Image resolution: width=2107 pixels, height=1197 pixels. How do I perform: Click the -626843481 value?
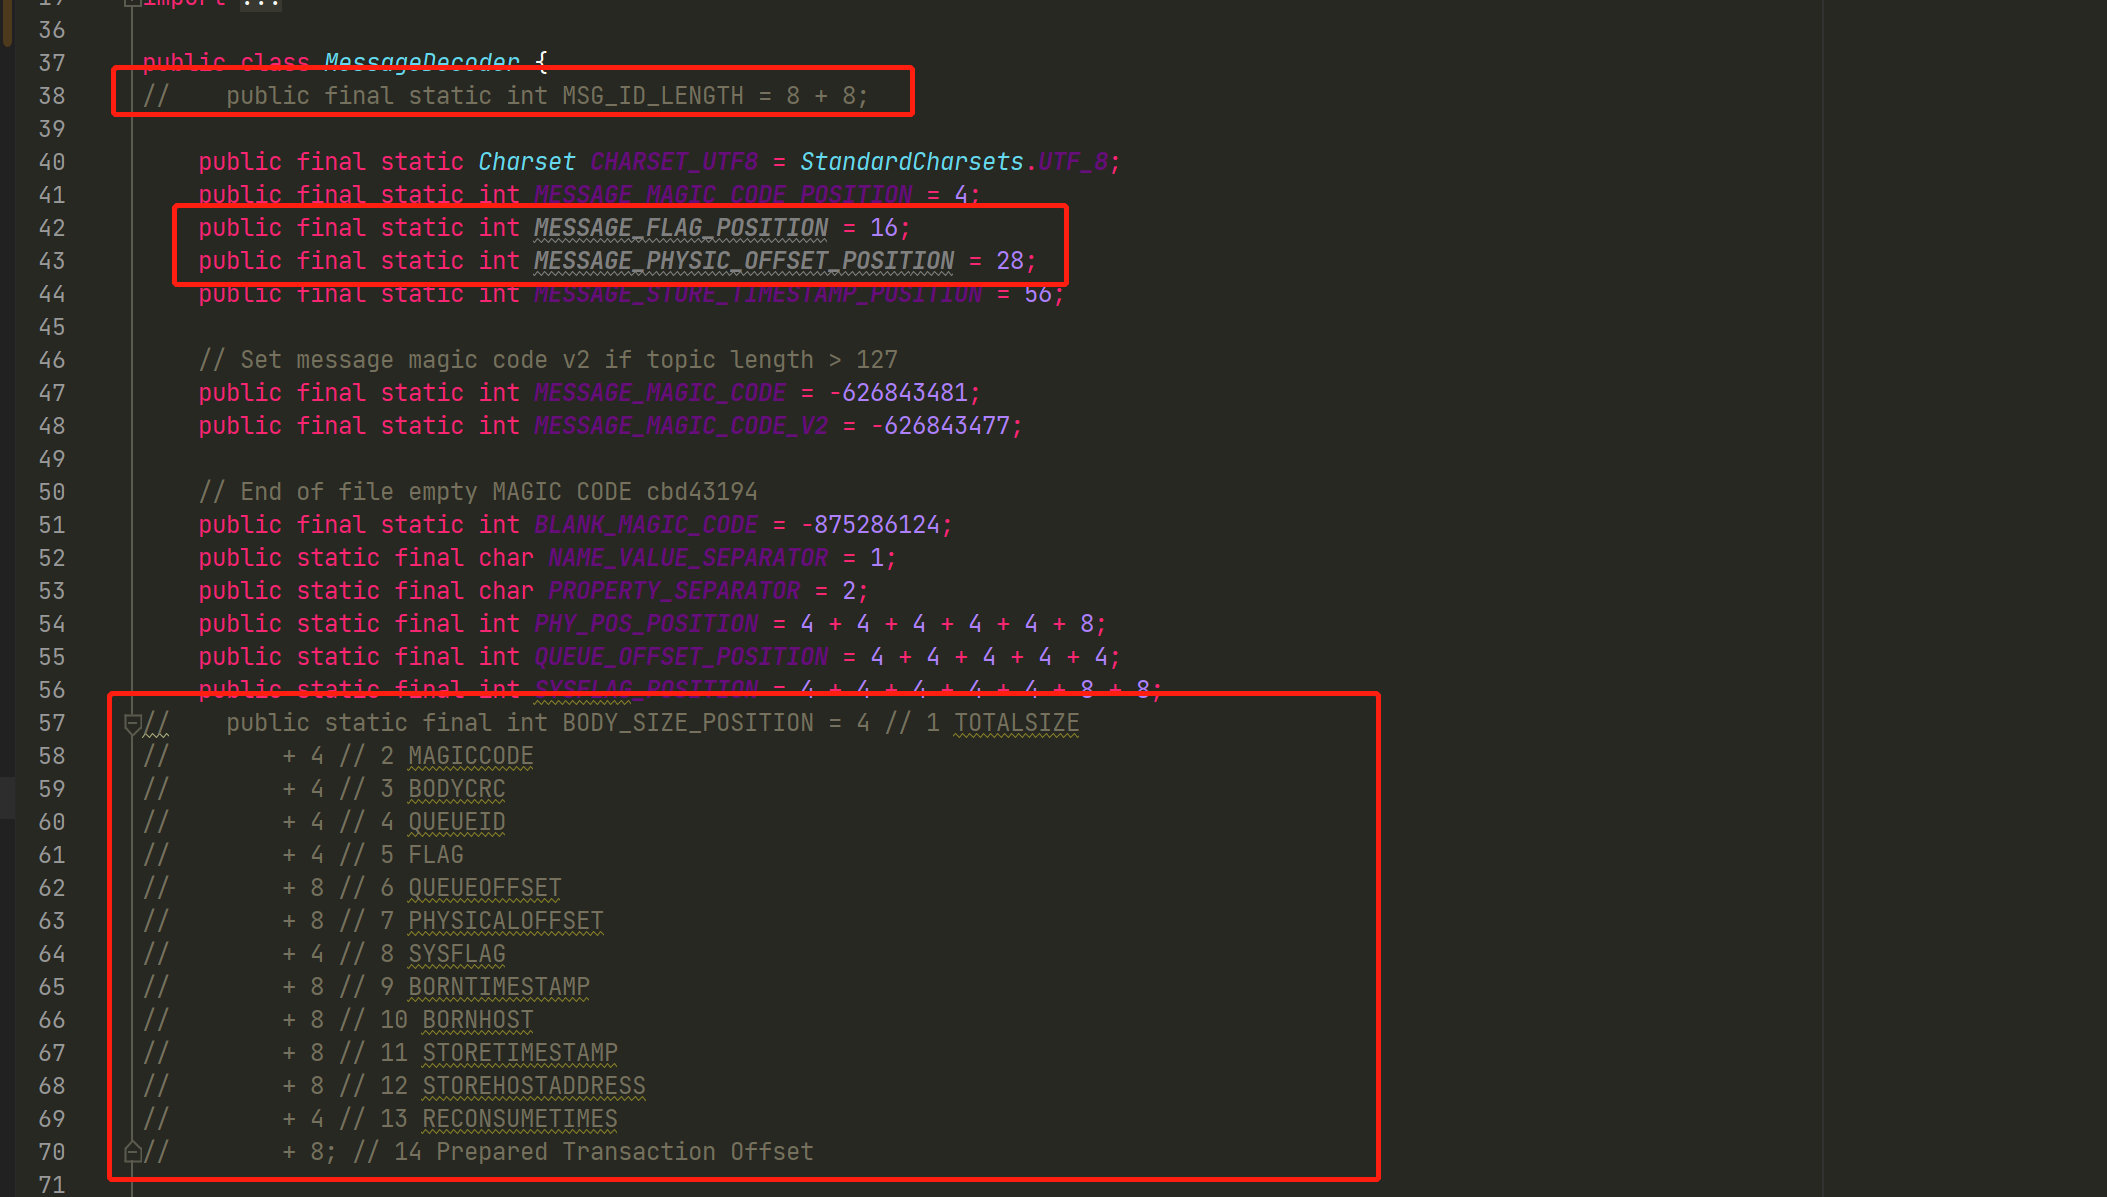(898, 393)
